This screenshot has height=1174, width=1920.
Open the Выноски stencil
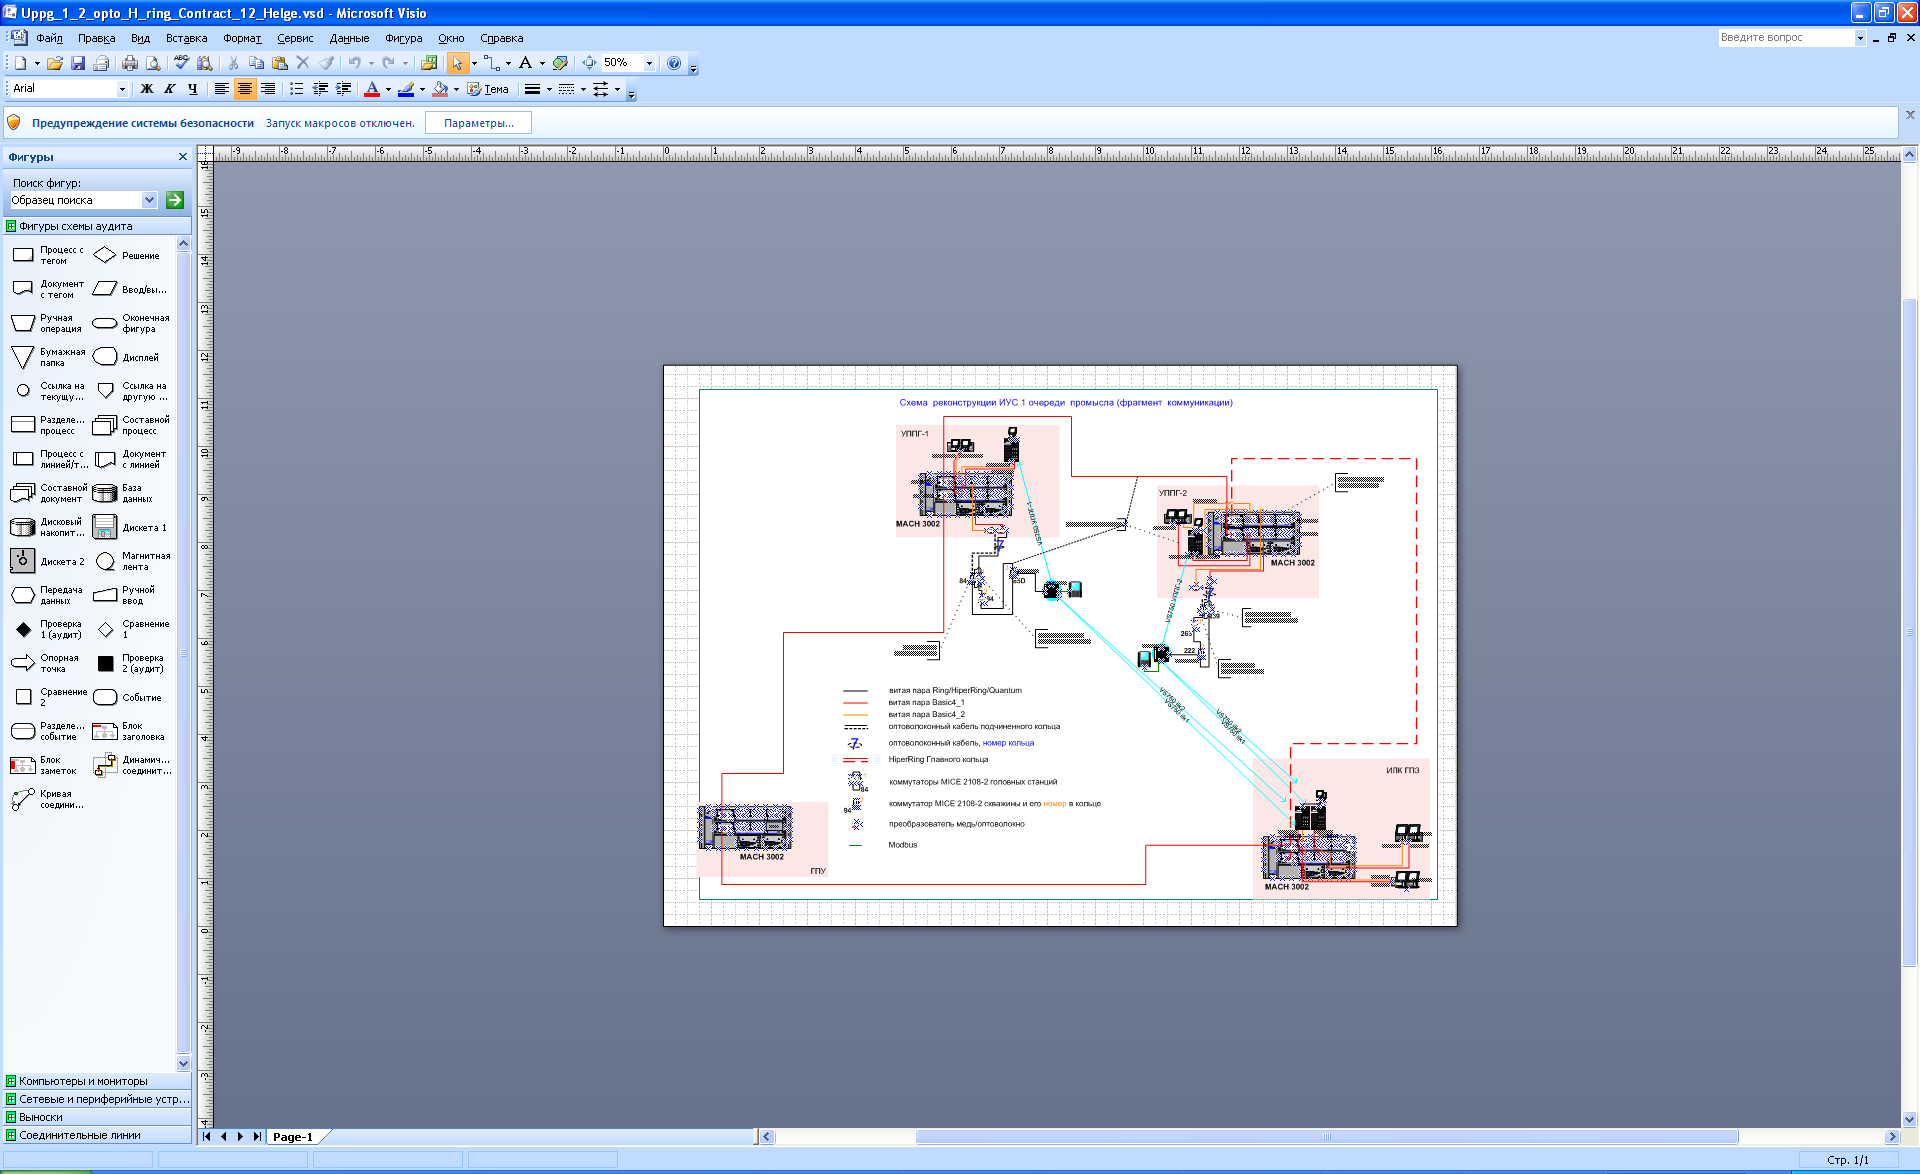point(96,1117)
